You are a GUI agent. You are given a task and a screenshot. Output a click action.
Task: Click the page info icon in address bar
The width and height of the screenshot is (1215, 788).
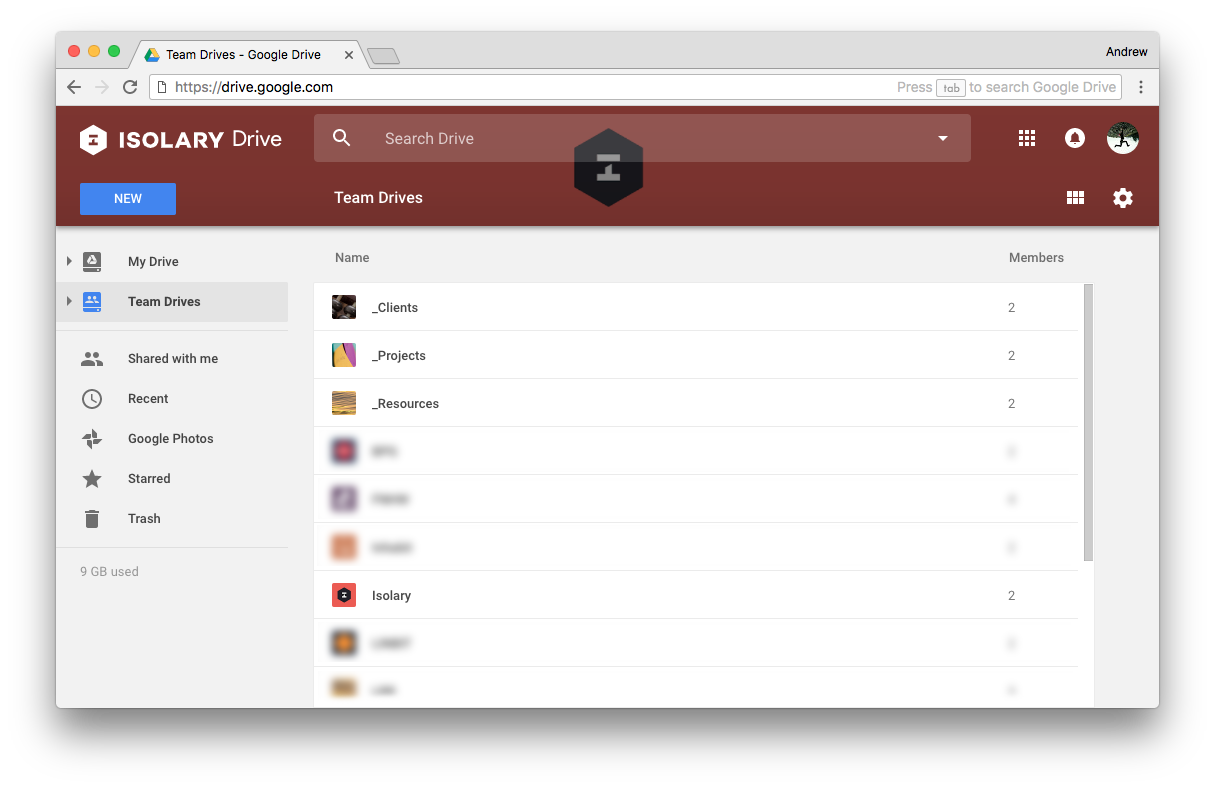click(162, 87)
